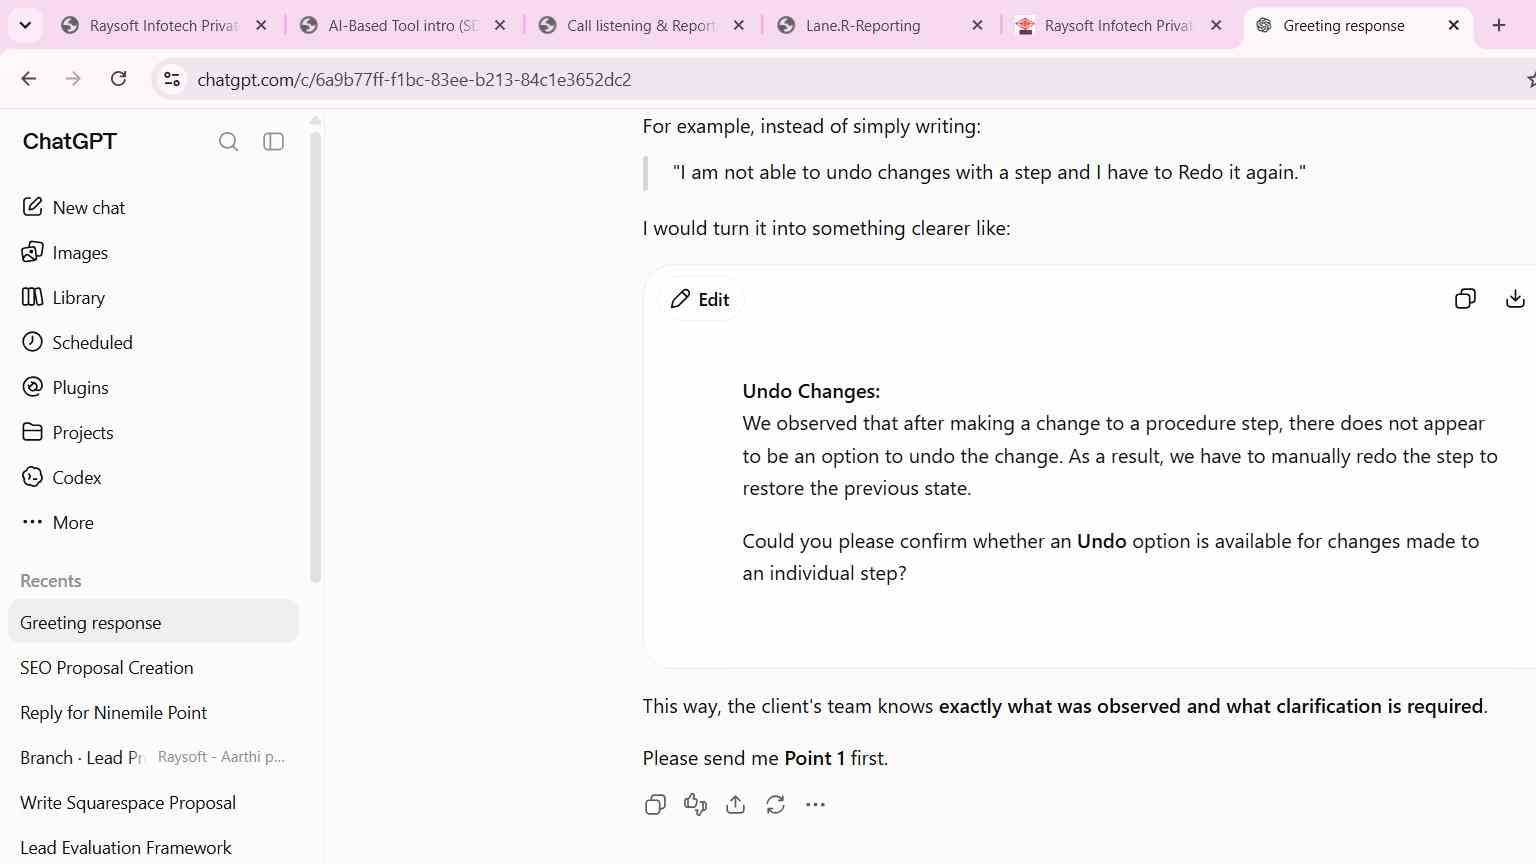This screenshot has height=864, width=1536.
Task: Switch to Call listening & Report tab
Action: [641, 26]
